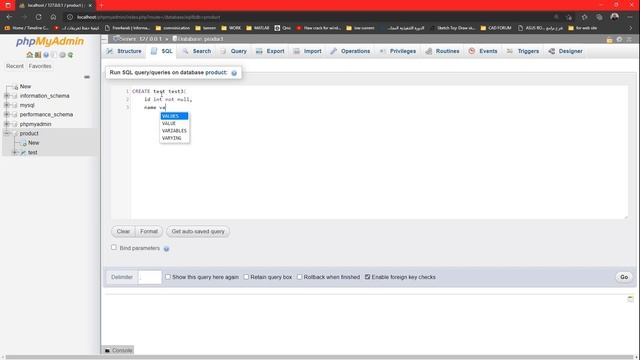
Task: Click help icon next to Run SQL query title
Action: (234, 73)
